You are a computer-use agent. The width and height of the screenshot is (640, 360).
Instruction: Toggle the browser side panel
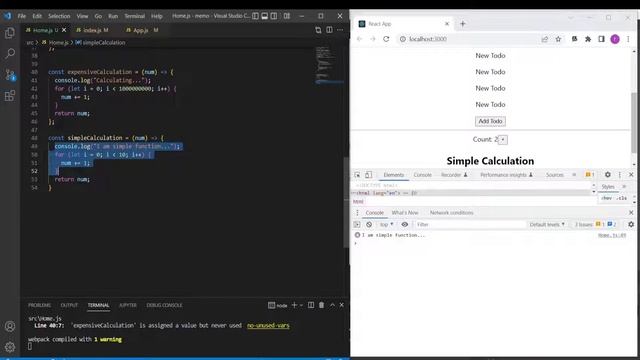click(x=601, y=39)
